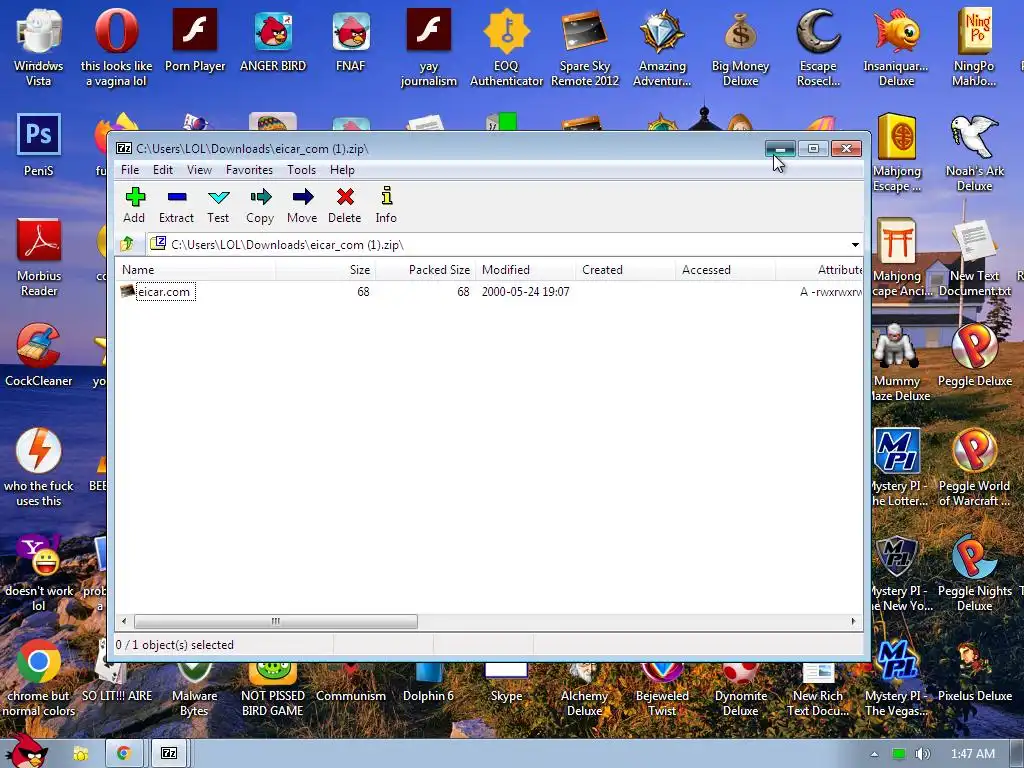Select the Dolphin 6 desktop icon

click(x=428, y=682)
